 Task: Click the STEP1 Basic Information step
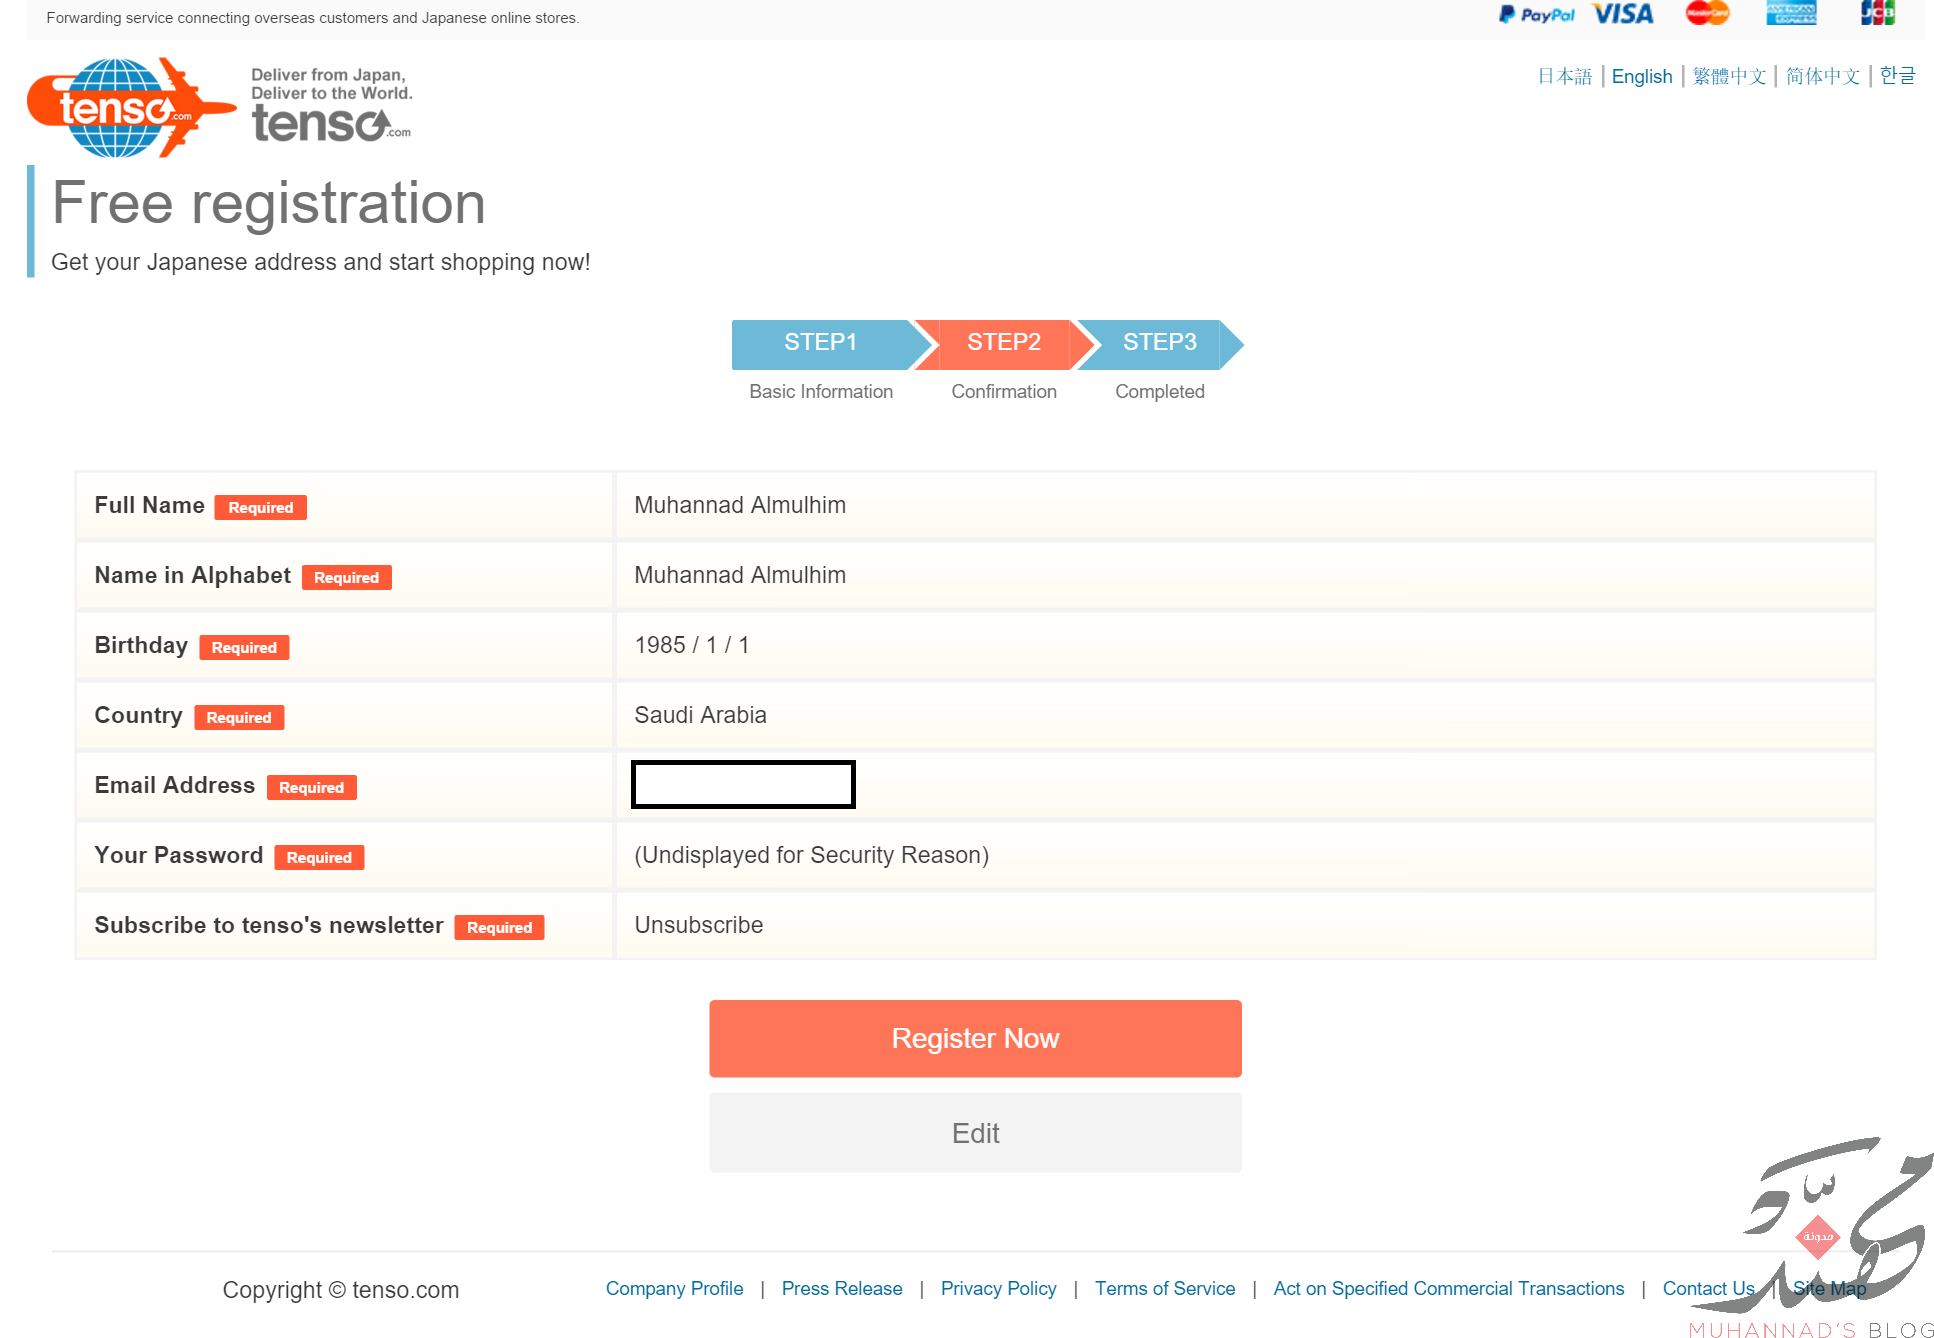point(820,343)
